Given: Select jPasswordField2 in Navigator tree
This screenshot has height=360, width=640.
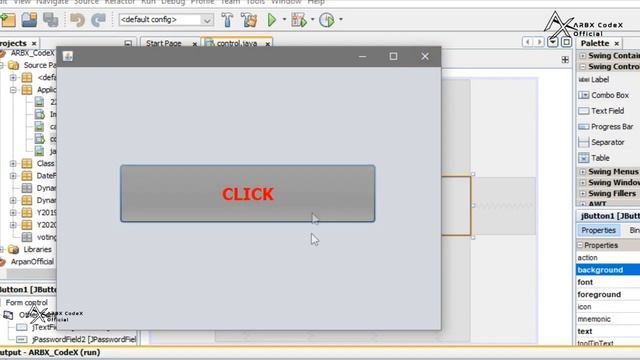Looking at the screenshot, I should [84, 339].
